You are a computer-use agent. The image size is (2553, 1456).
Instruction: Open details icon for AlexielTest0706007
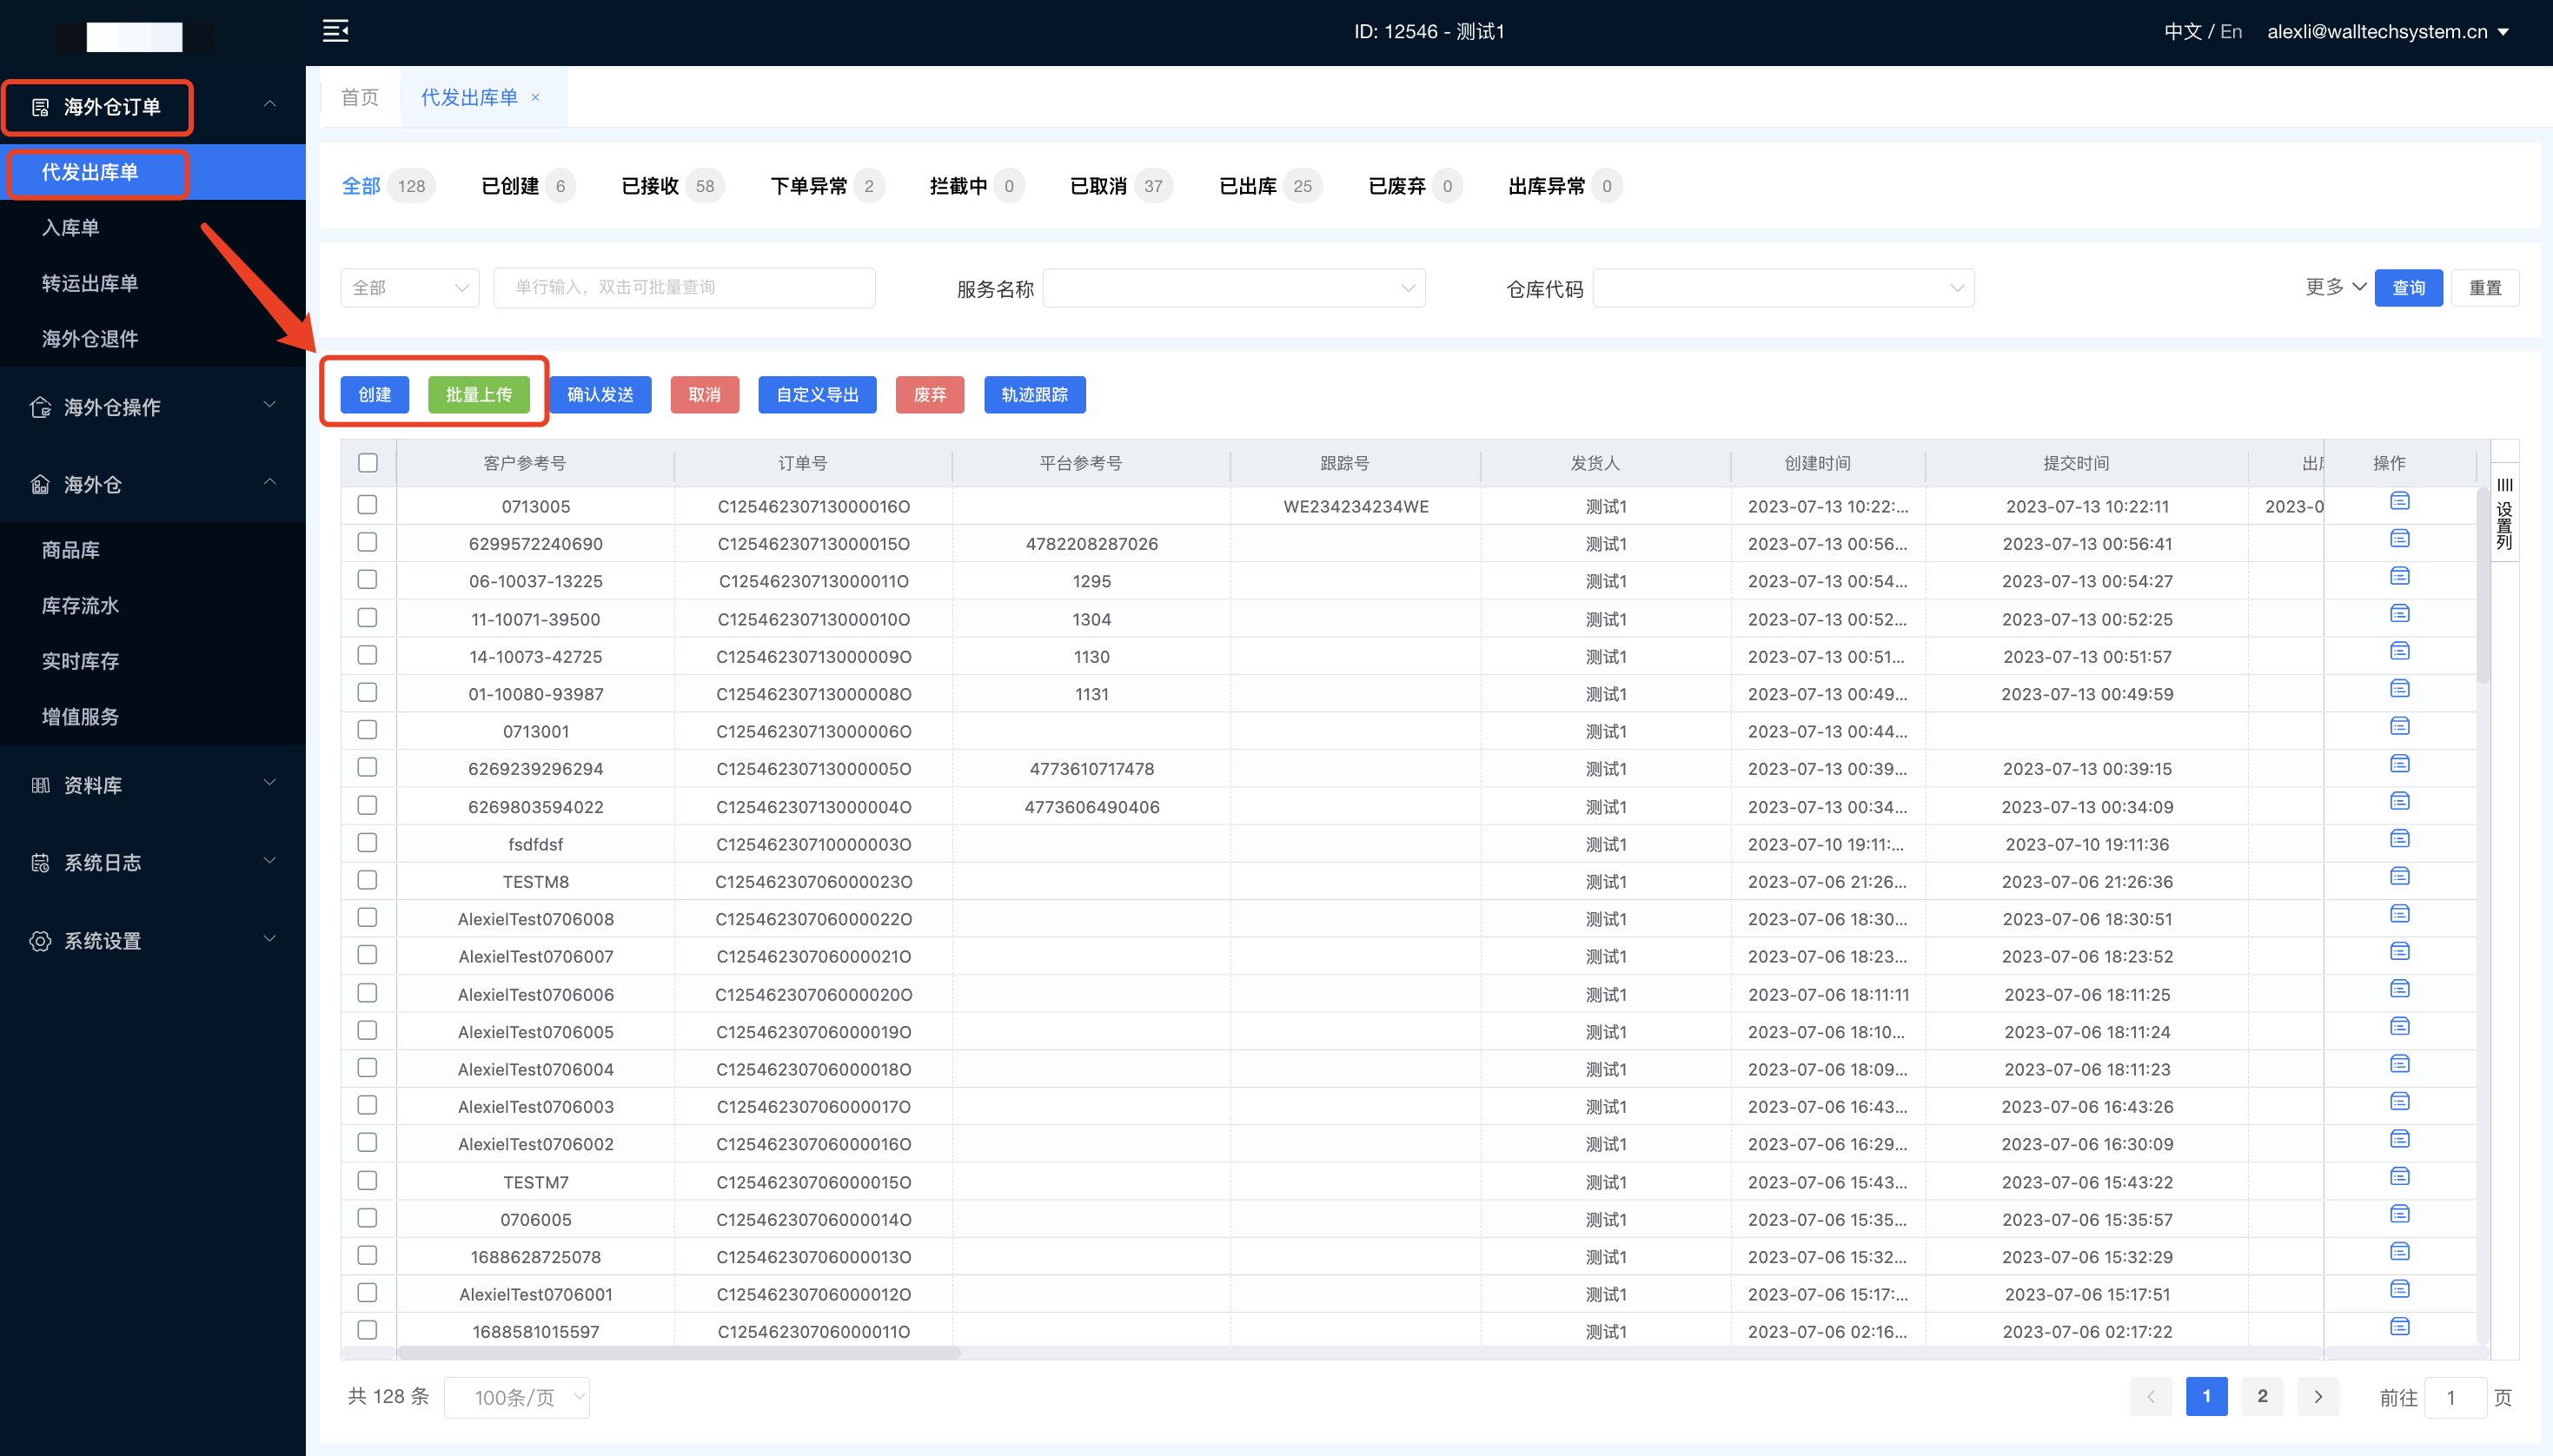[2399, 951]
